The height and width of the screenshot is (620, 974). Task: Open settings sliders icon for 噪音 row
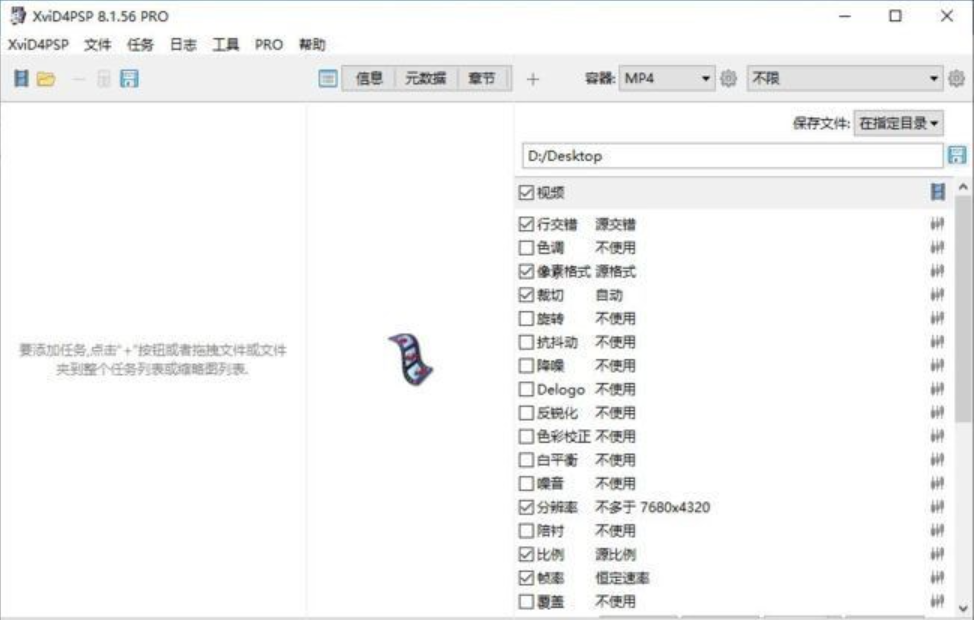coord(937,483)
